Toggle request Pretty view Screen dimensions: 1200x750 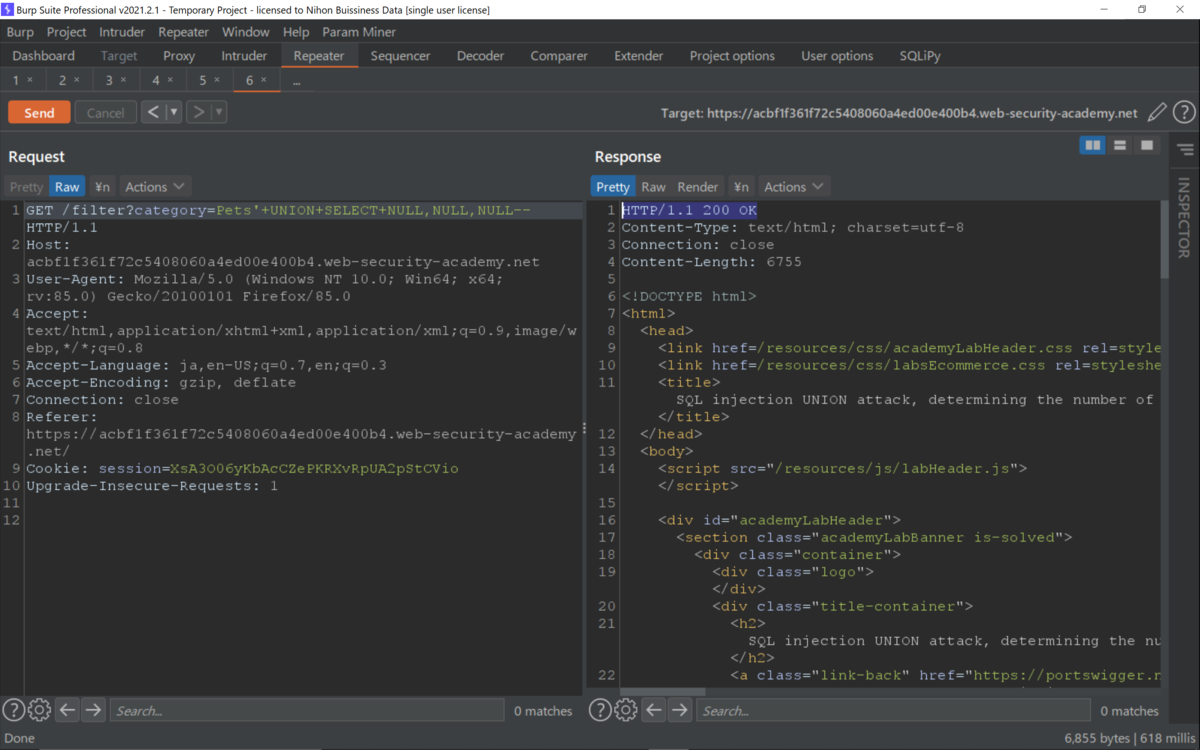27,187
